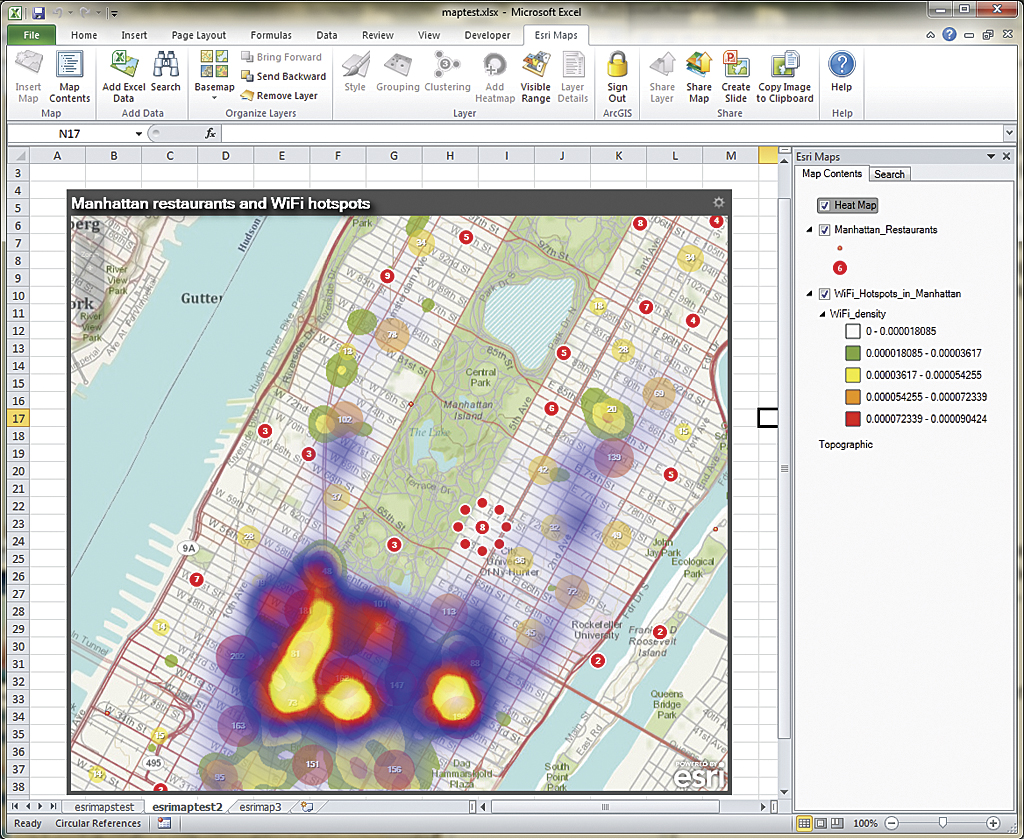
Task: Hide the WiFi_Hotspots_in_Manhattan layer checkbox
Action: click(824, 294)
